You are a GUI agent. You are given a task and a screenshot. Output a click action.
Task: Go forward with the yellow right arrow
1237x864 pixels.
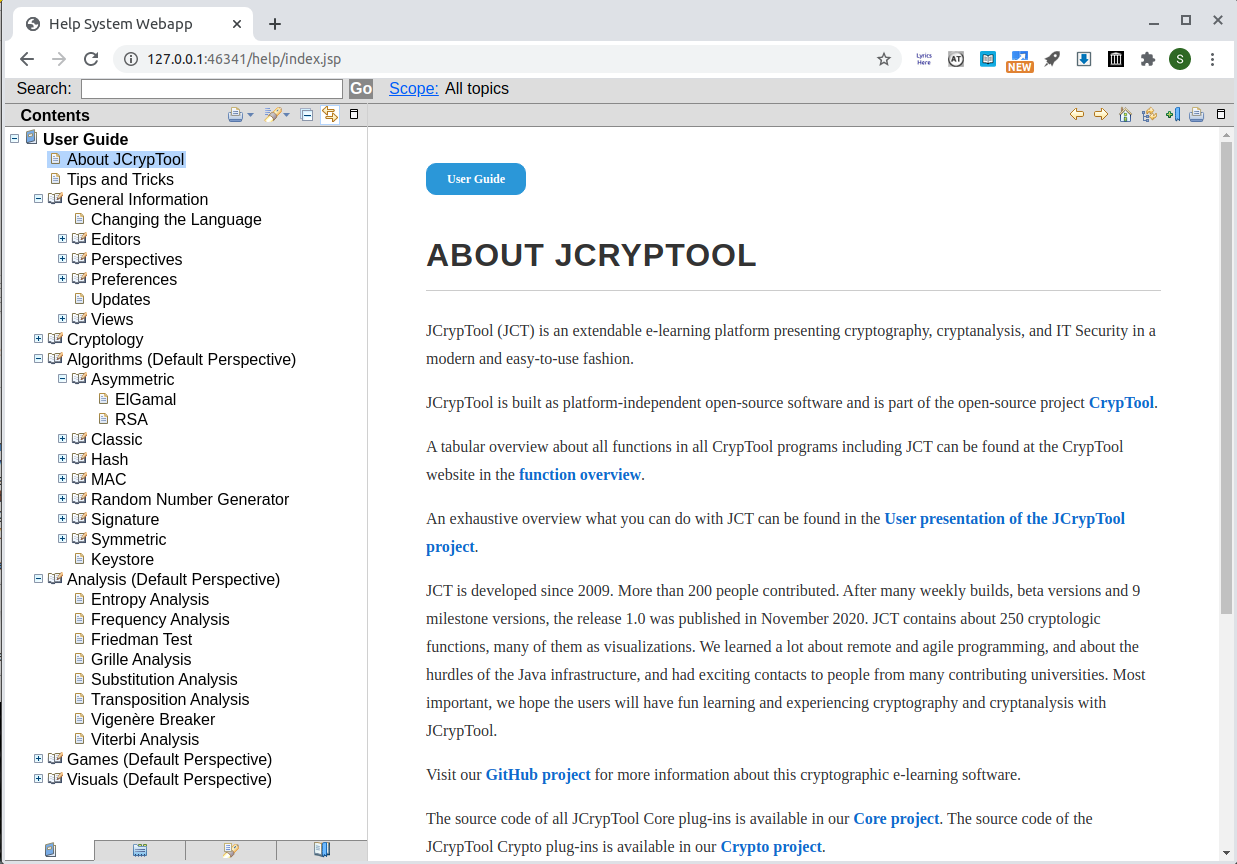pyautogui.click(x=1101, y=115)
